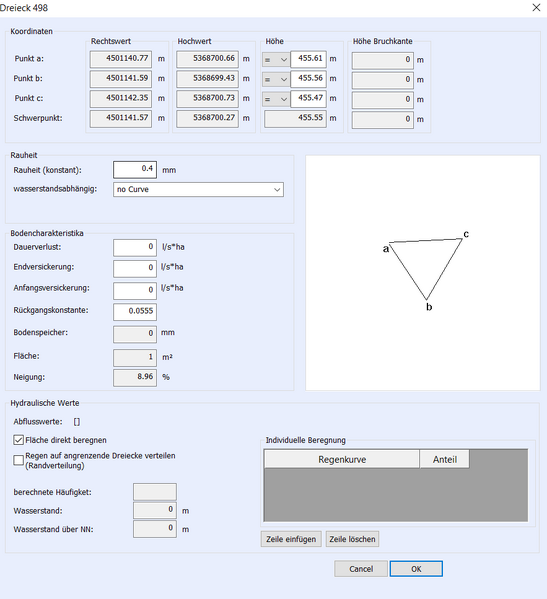The width and height of the screenshot is (547, 599).
Task: Click the Cancel button
Action: (x=361, y=569)
